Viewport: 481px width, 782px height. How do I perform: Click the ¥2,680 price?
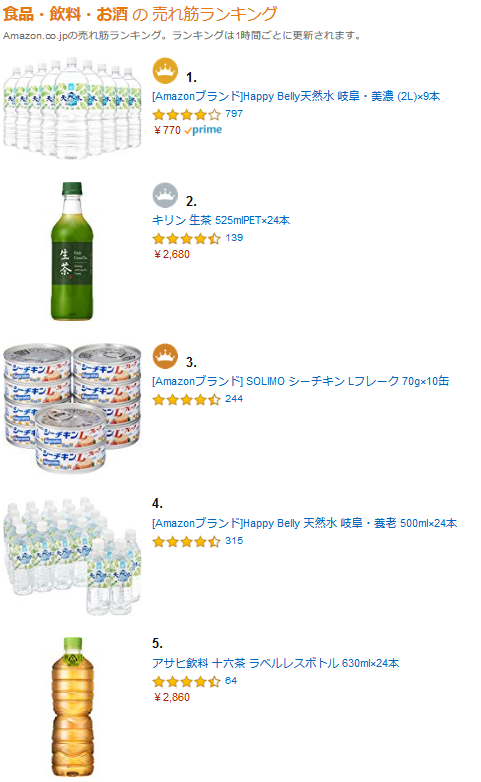(x=172, y=254)
